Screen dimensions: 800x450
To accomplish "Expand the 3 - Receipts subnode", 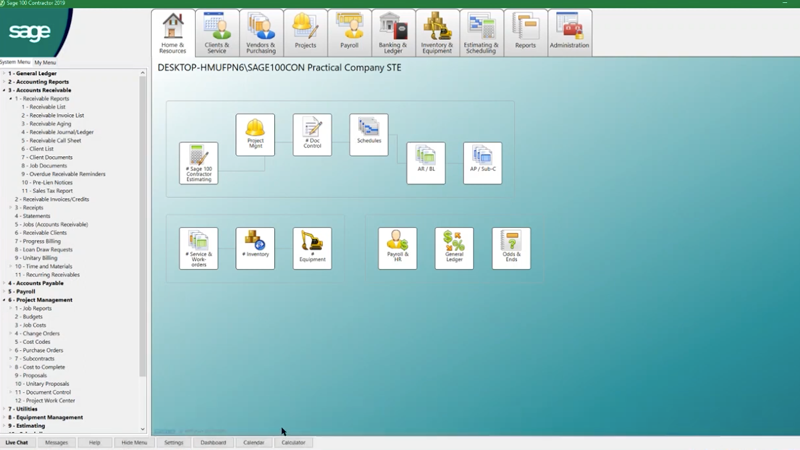I will click(x=11, y=208).
